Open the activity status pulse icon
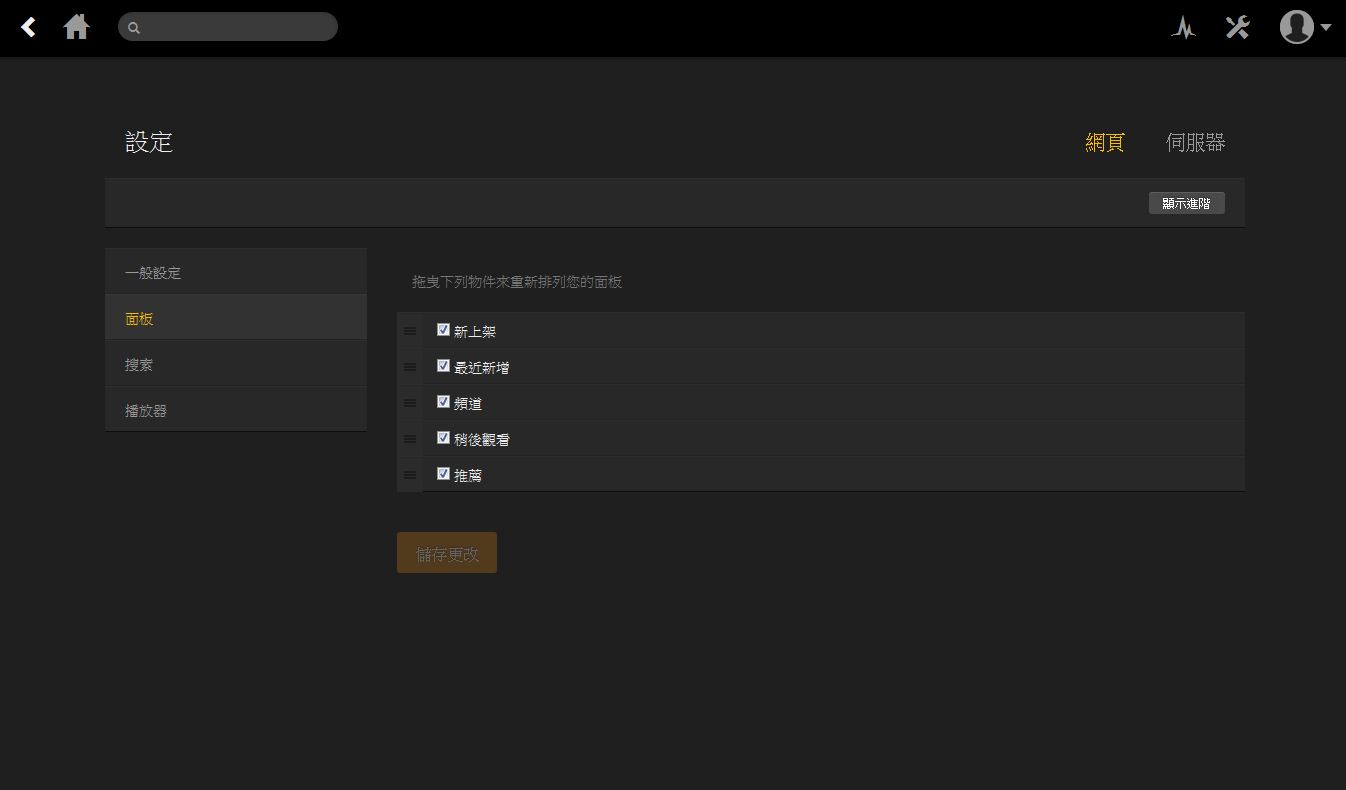This screenshot has height=790, width=1346. pyautogui.click(x=1184, y=27)
